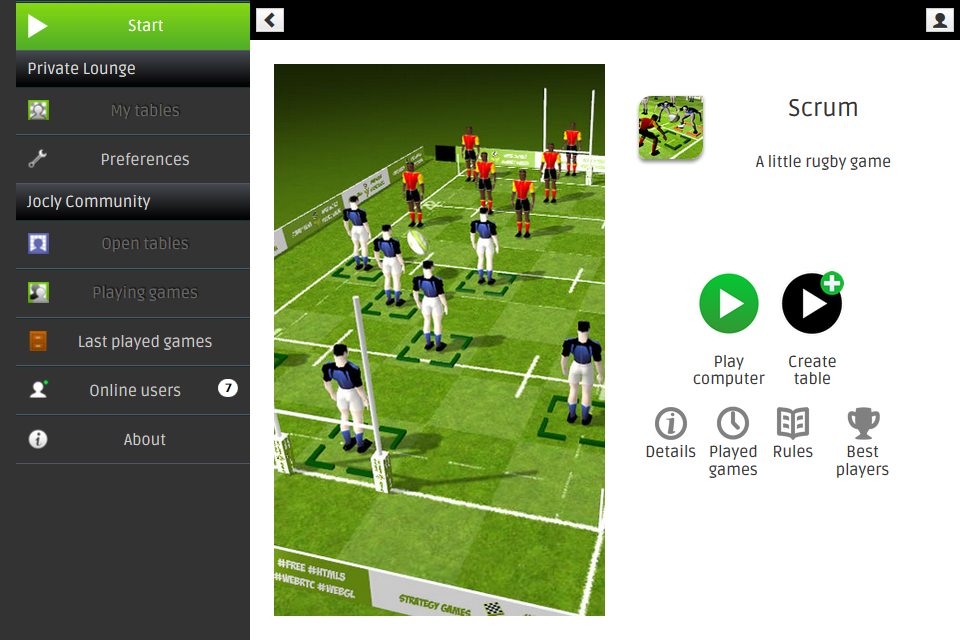This screenshot has height=640, width=960.
Task: Open Played games clock icon
Action: pyautogui.click(x=733, y=423)
